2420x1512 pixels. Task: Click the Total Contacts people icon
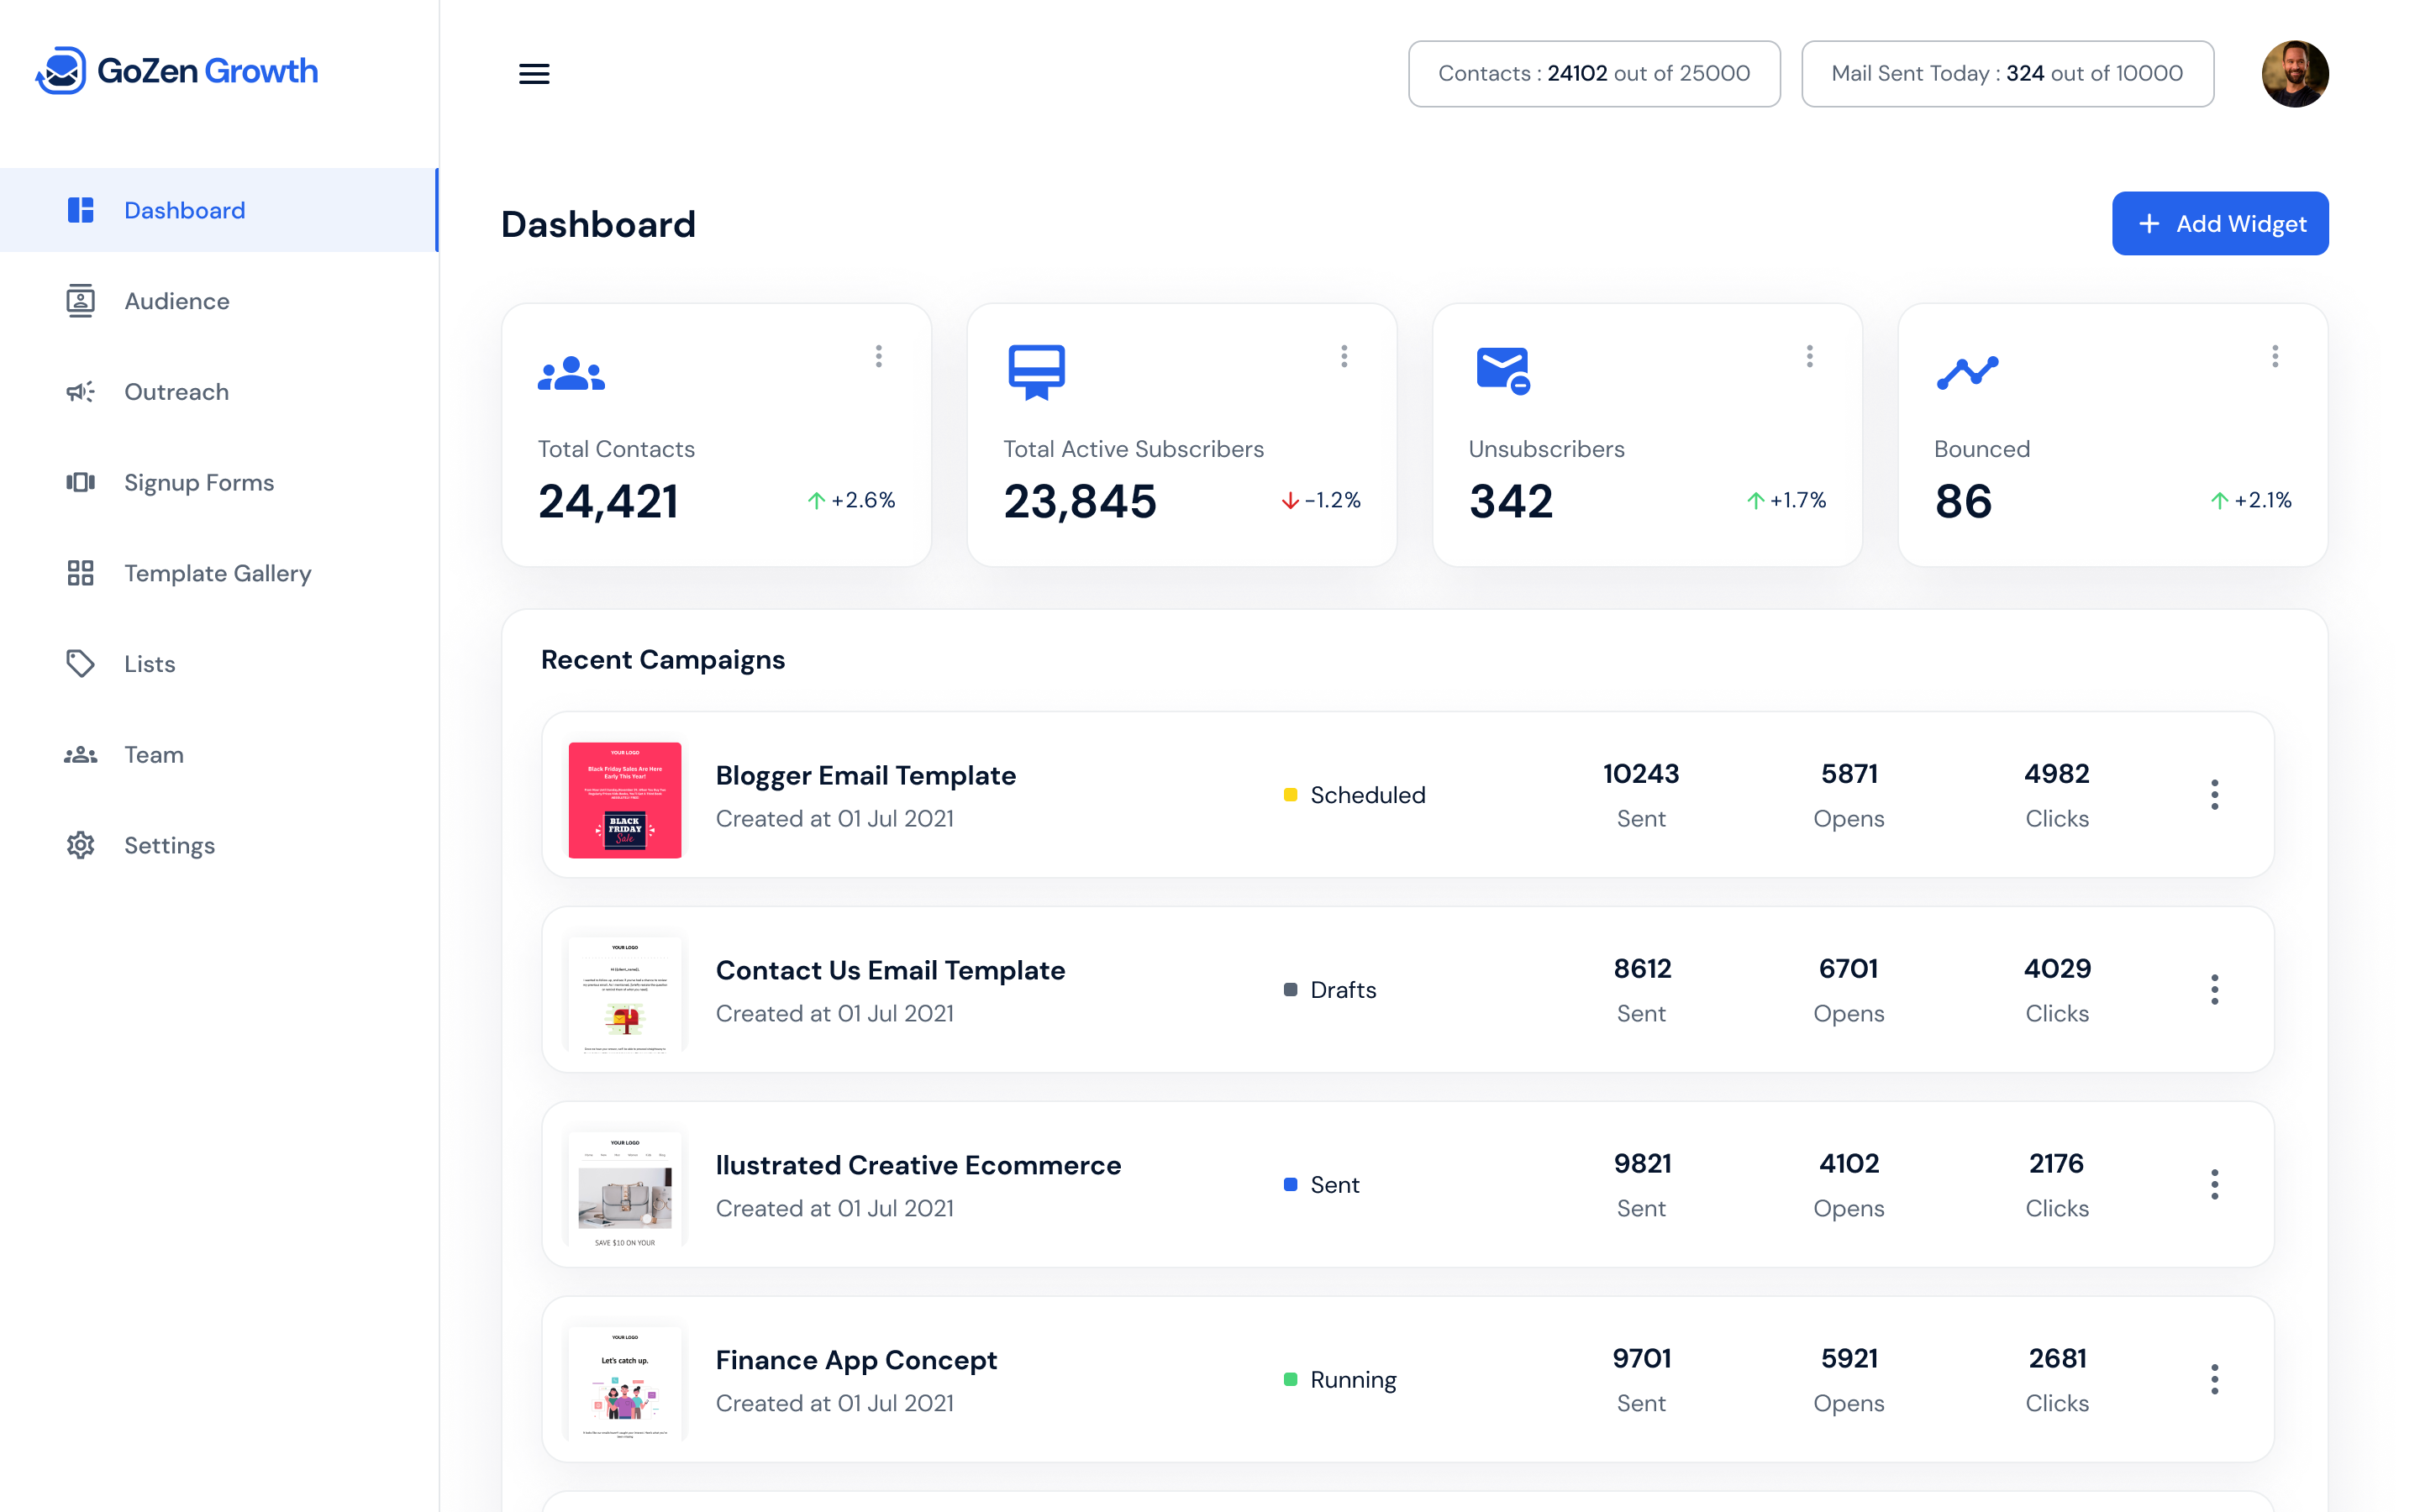(571, 373)
